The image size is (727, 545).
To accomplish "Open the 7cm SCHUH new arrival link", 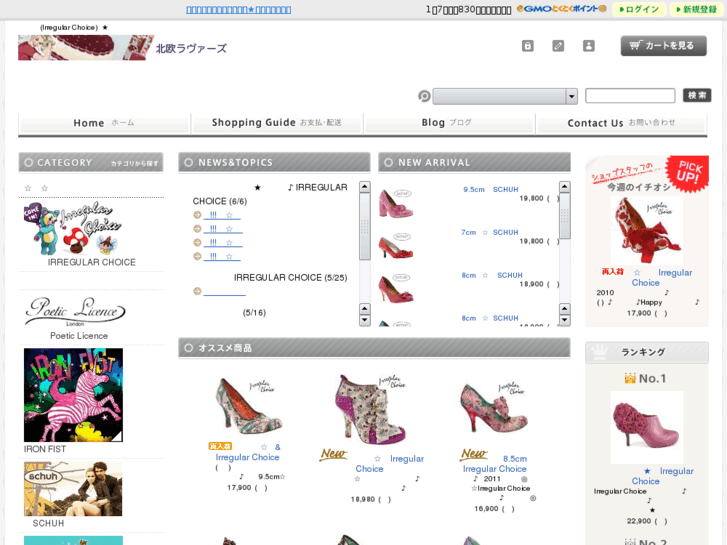I will point(489,232).
